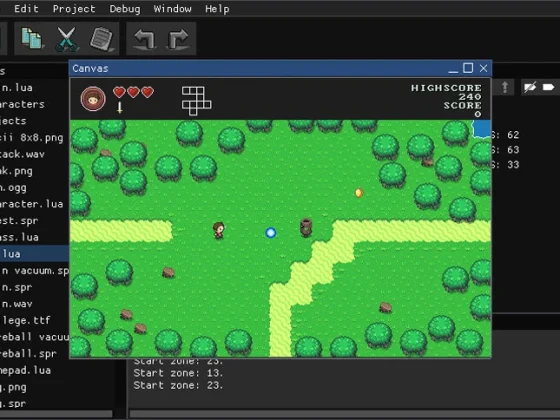Select 'reball.spr' sprite file

[x=28, y=354]
